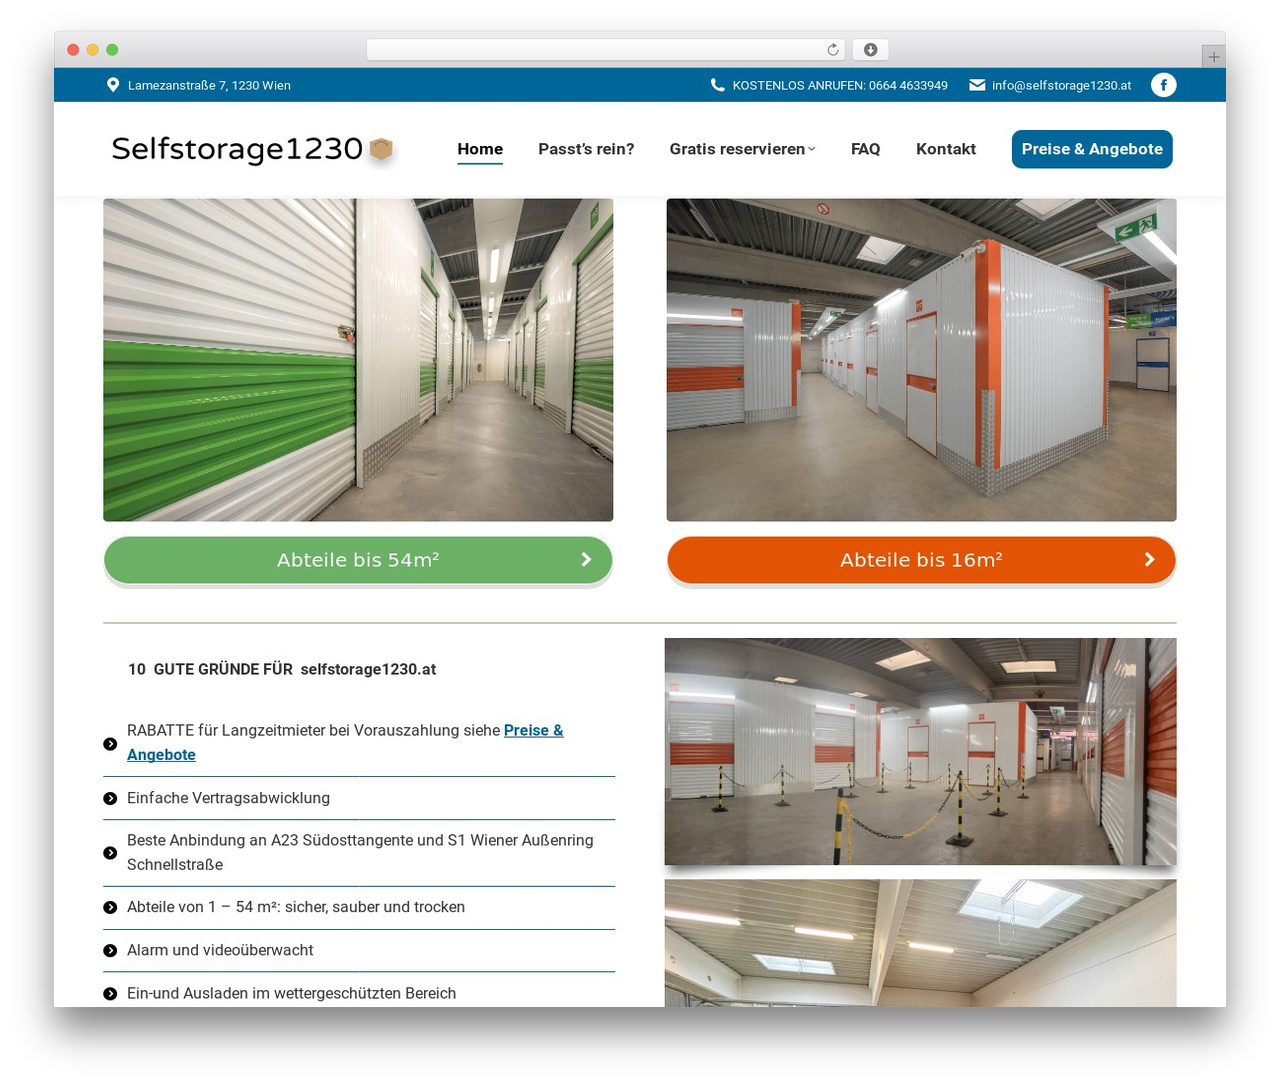This screenshot has height=1084, width=1280.
Task: Click the email envelope icon
Action: coord(977,85)
